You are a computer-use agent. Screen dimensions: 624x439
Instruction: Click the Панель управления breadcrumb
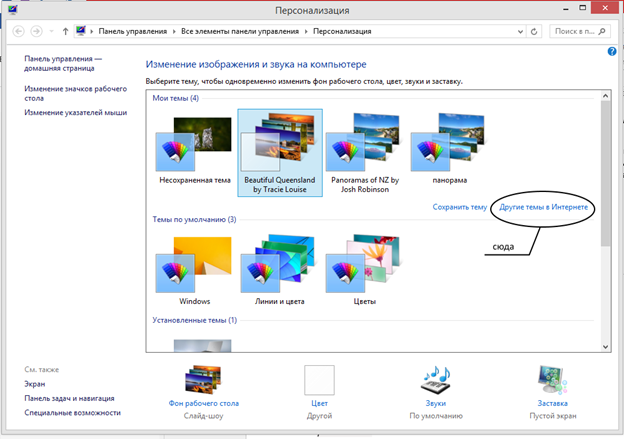tap(133, 31)
